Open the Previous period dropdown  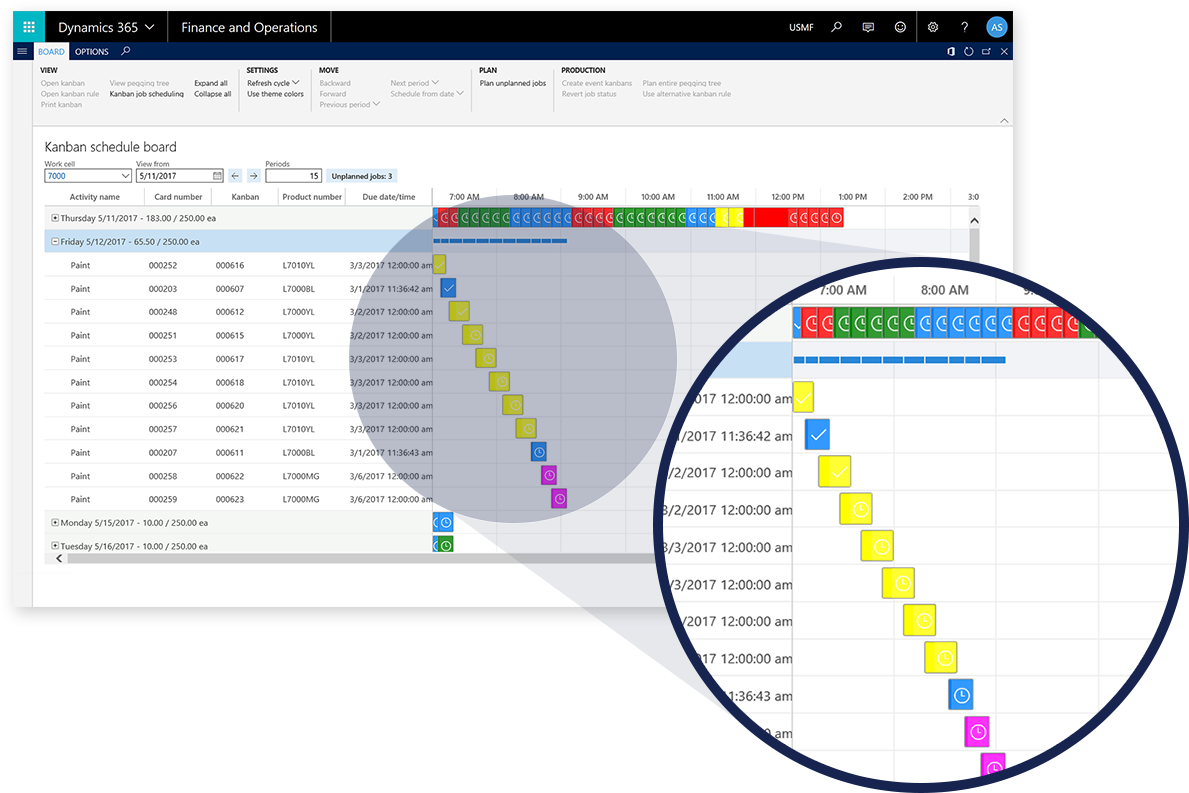click(x=350, y=105)
